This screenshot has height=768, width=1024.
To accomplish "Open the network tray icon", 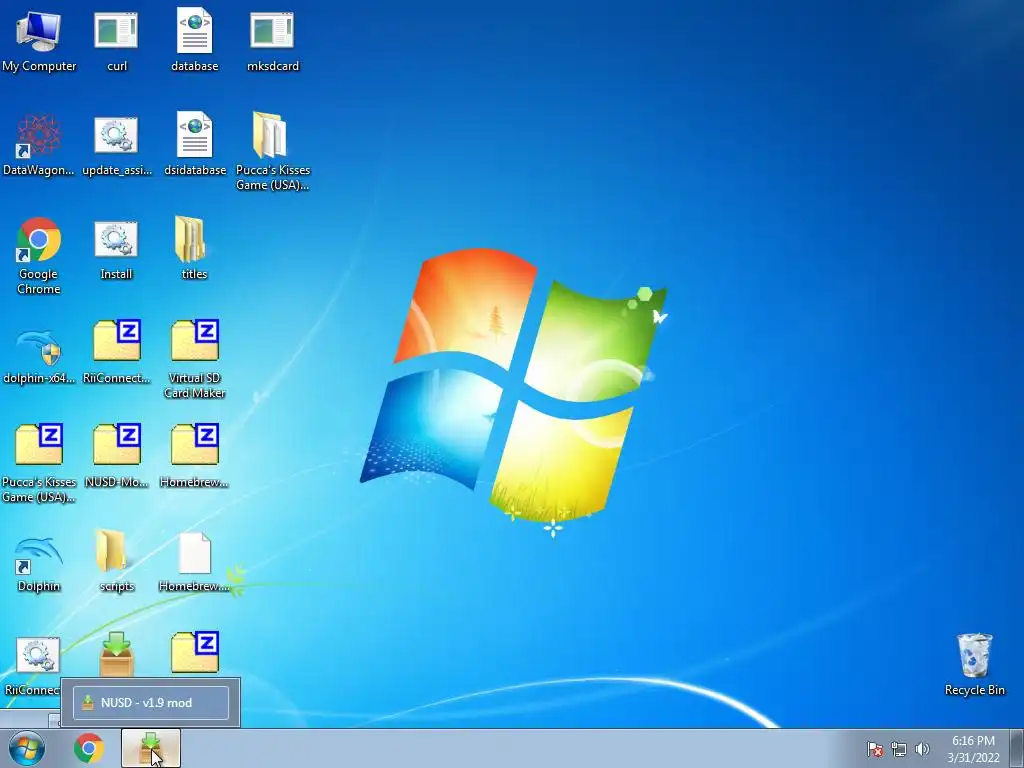I will pyautogui.click(x=899, y=749).
